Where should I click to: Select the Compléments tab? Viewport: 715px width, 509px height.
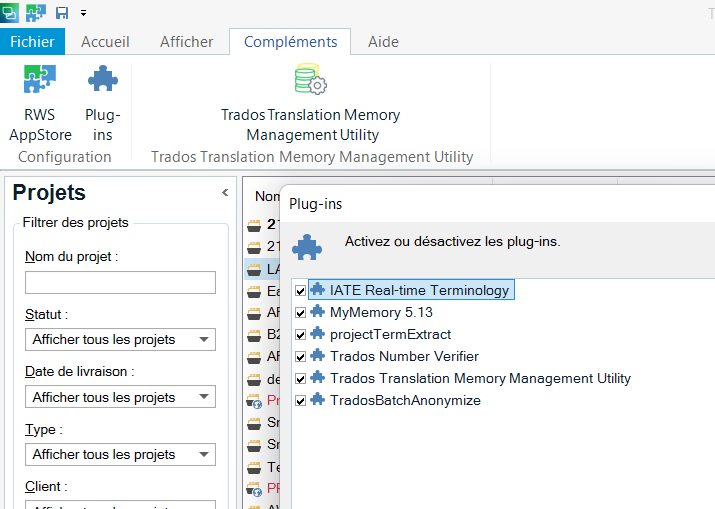(290, 42)
